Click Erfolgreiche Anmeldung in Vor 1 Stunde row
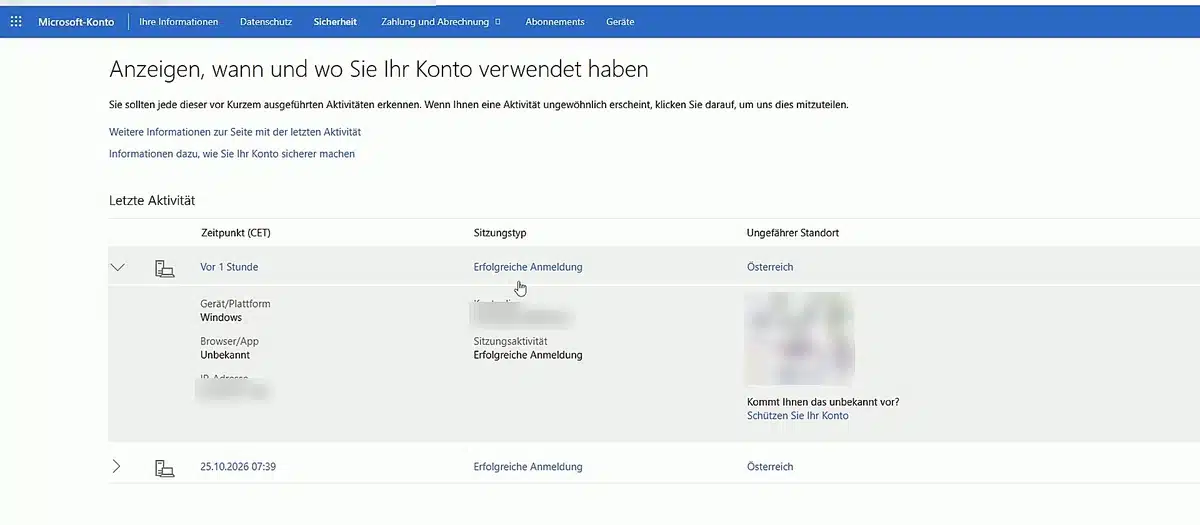This screenshot has height=525, width=1200. (x=528, y=267)
